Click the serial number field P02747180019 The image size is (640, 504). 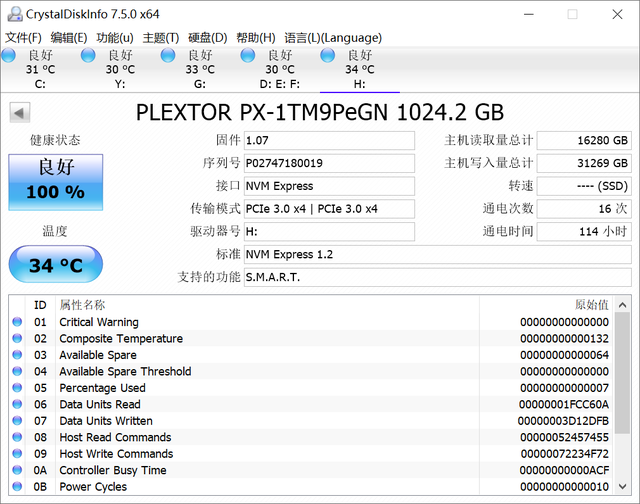click(329, 163)
